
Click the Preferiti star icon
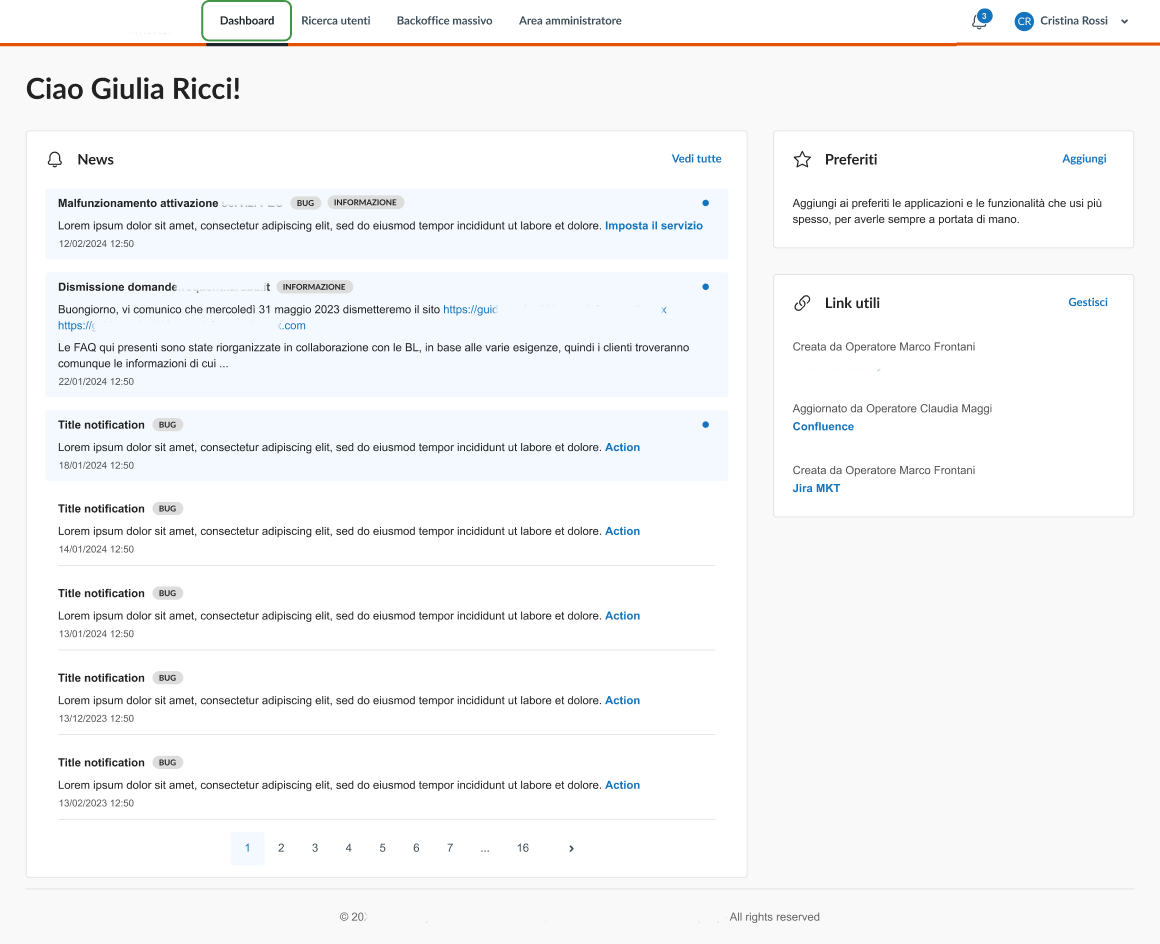point(801,159)
